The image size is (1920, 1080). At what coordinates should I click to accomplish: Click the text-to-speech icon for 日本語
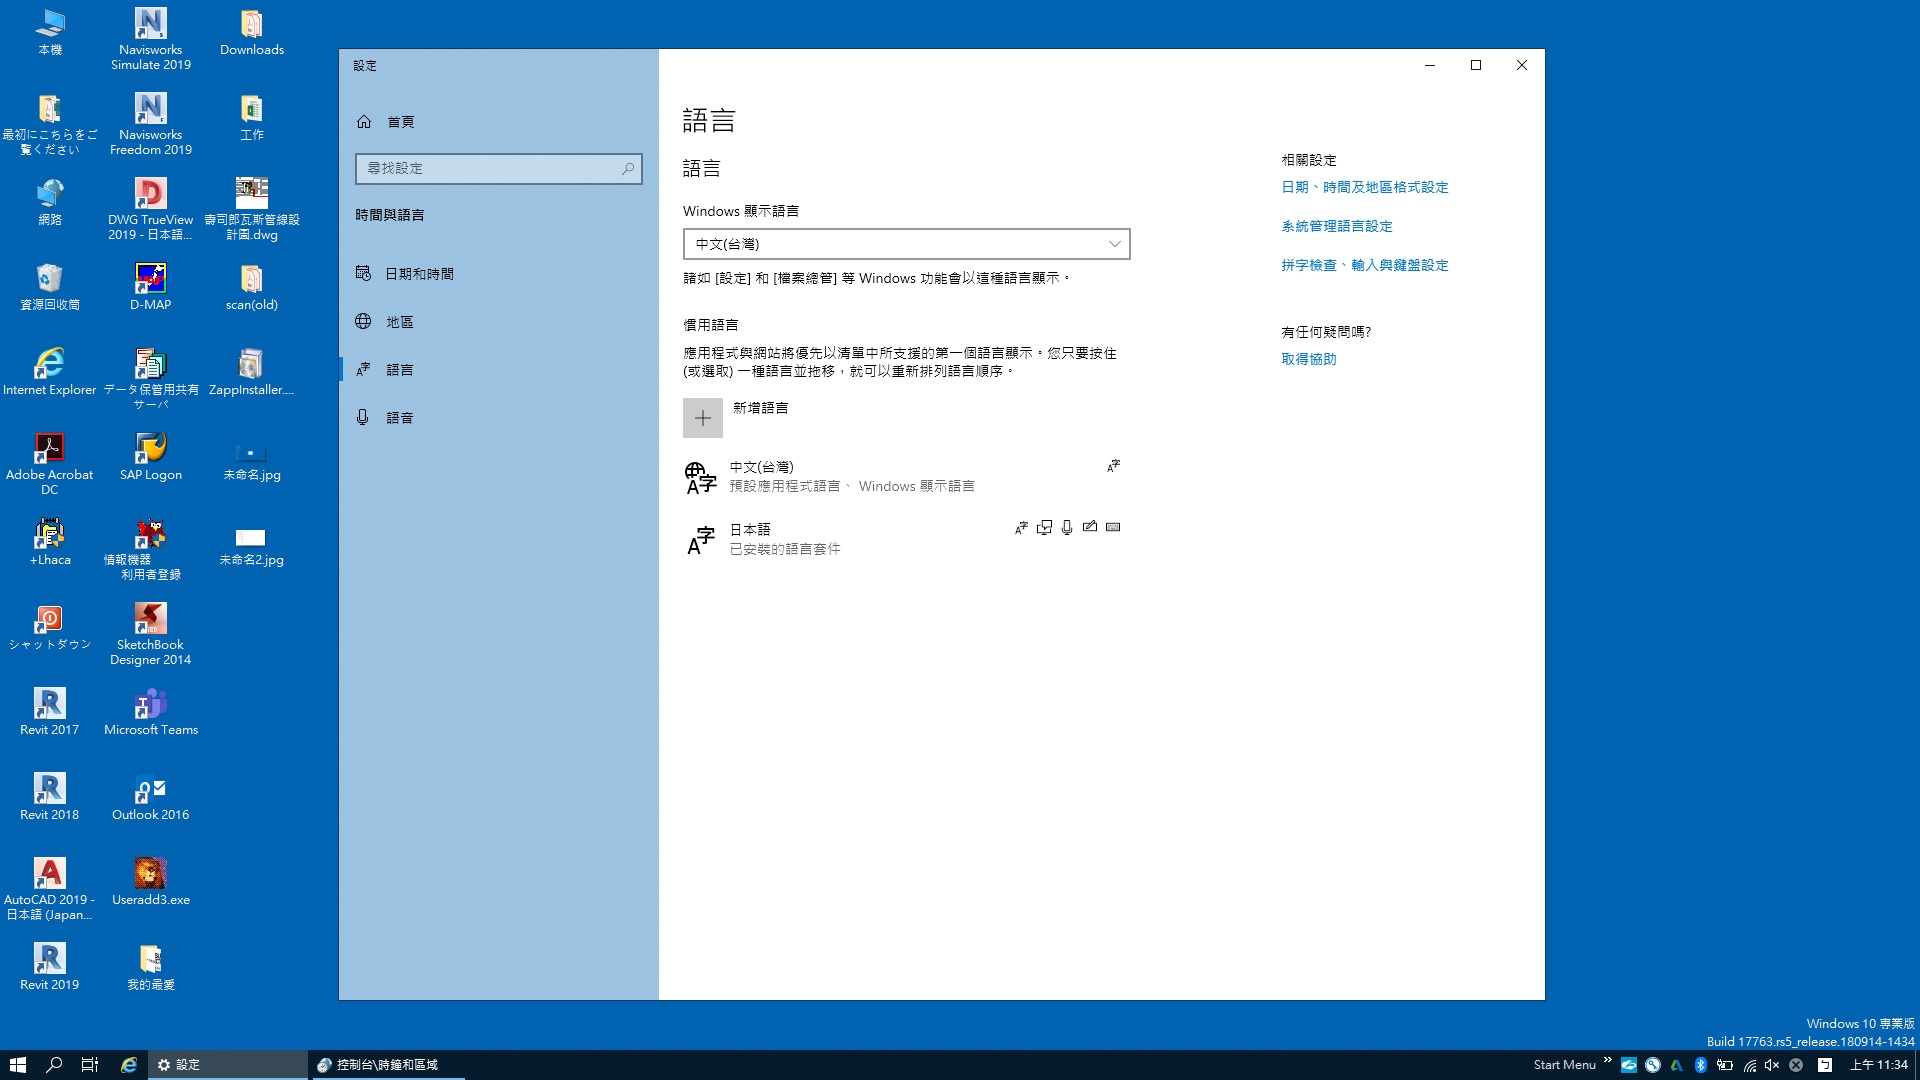point(1044,527)
